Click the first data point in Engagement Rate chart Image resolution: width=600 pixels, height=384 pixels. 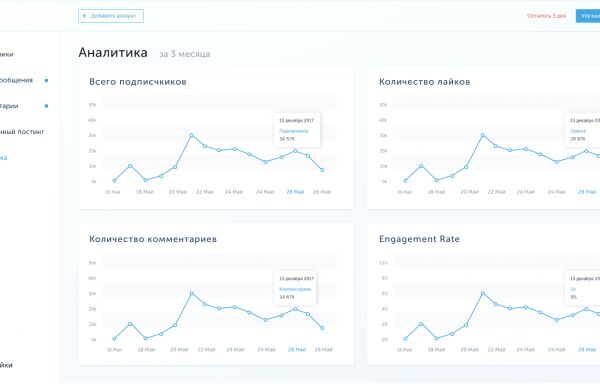pos(405,338)
